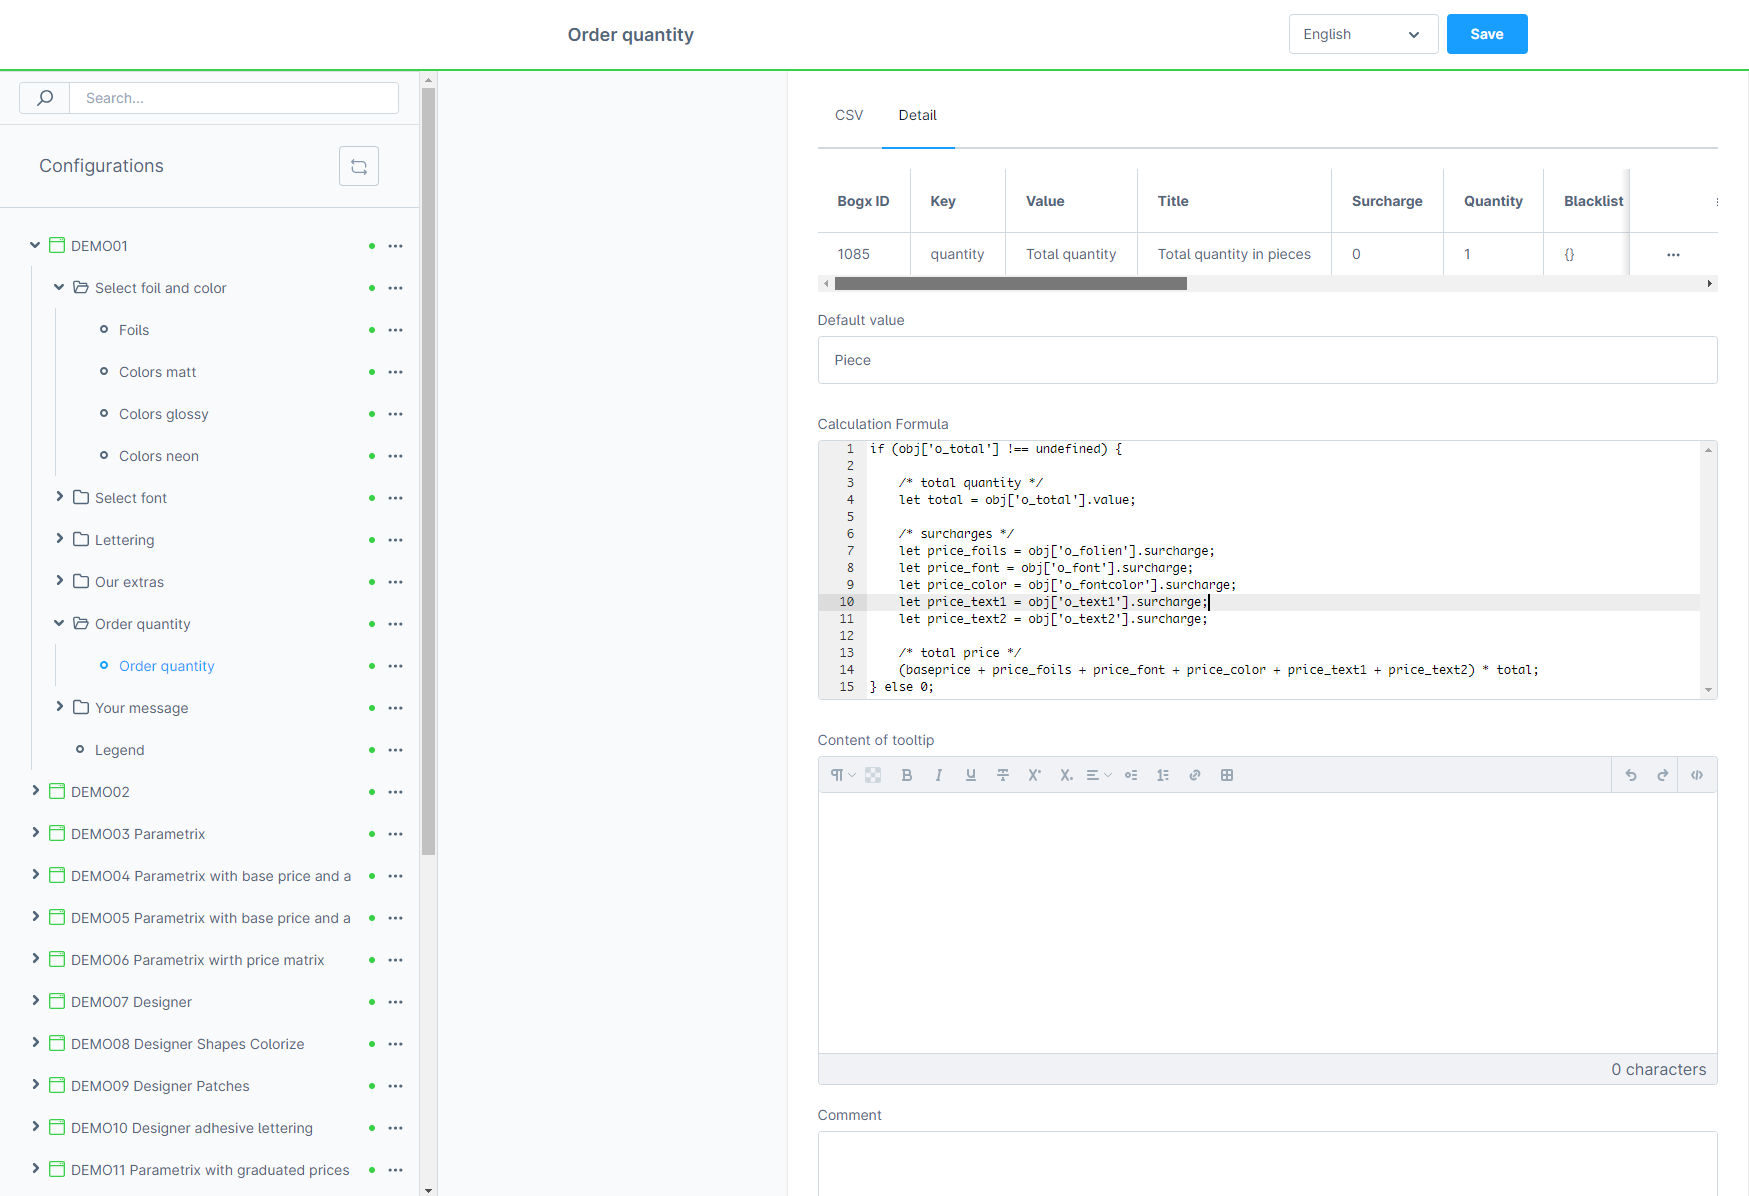Click table scroll right arrow
Image resolution: width=1749 pixels, height=1196 pixels.
1709,284
